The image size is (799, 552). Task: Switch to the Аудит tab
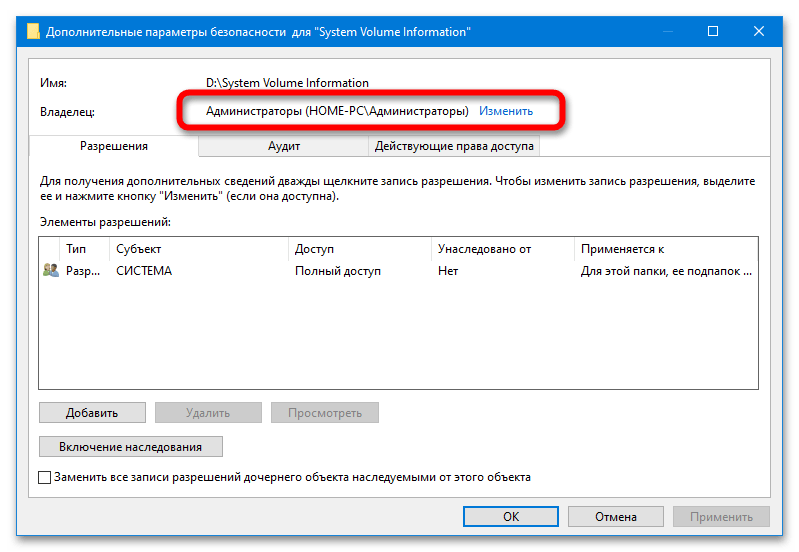click(x=283, y=146)
